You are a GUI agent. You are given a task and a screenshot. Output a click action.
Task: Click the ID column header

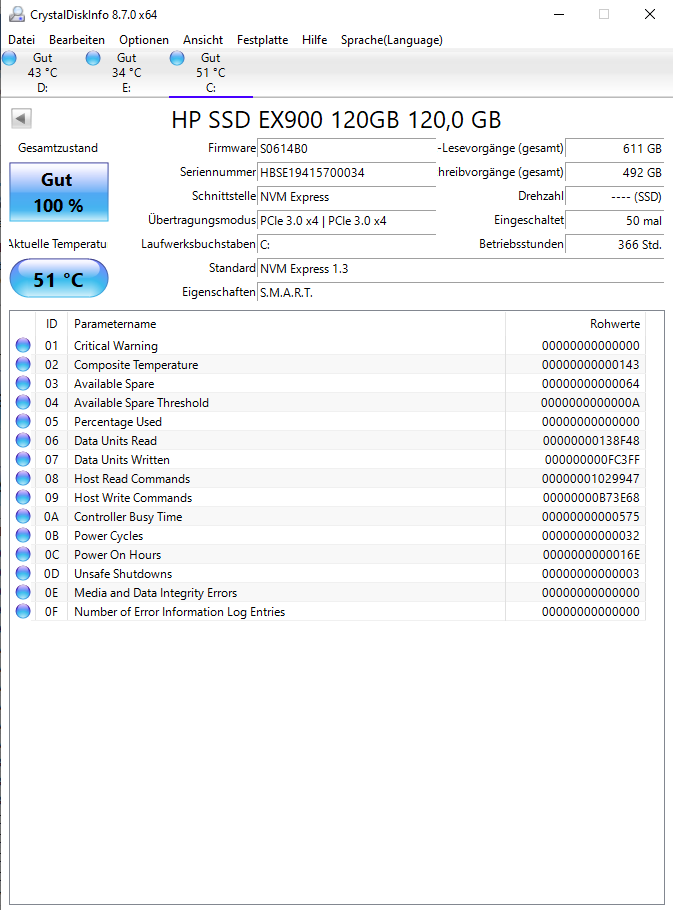[x=52, y=324]
